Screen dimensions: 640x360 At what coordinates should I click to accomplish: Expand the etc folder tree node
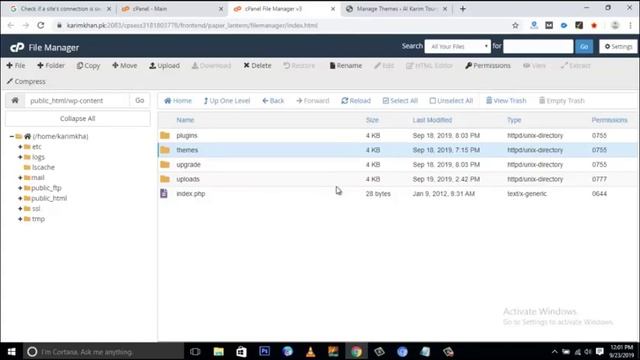pyautogui.click(x=20, y=147)
